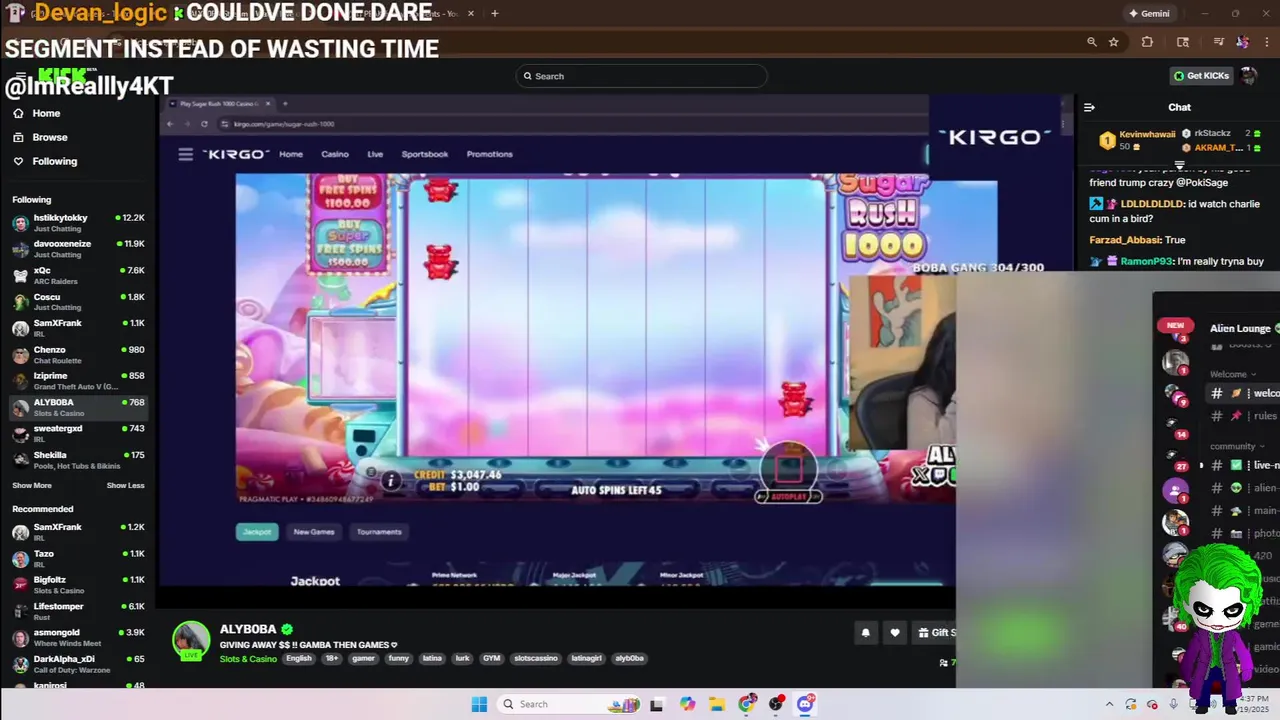
Task: Click Show Less under Following
Action: click(125, 485)
